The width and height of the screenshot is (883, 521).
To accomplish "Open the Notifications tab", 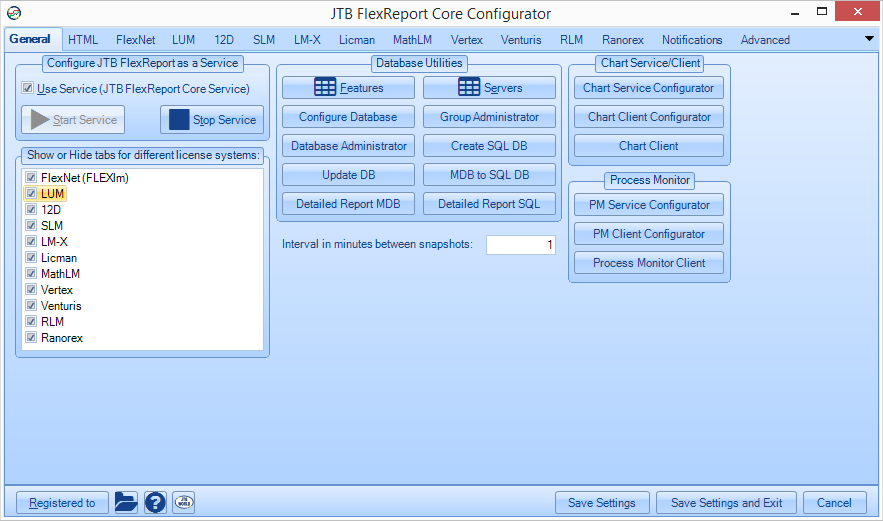I will (692, 40).
